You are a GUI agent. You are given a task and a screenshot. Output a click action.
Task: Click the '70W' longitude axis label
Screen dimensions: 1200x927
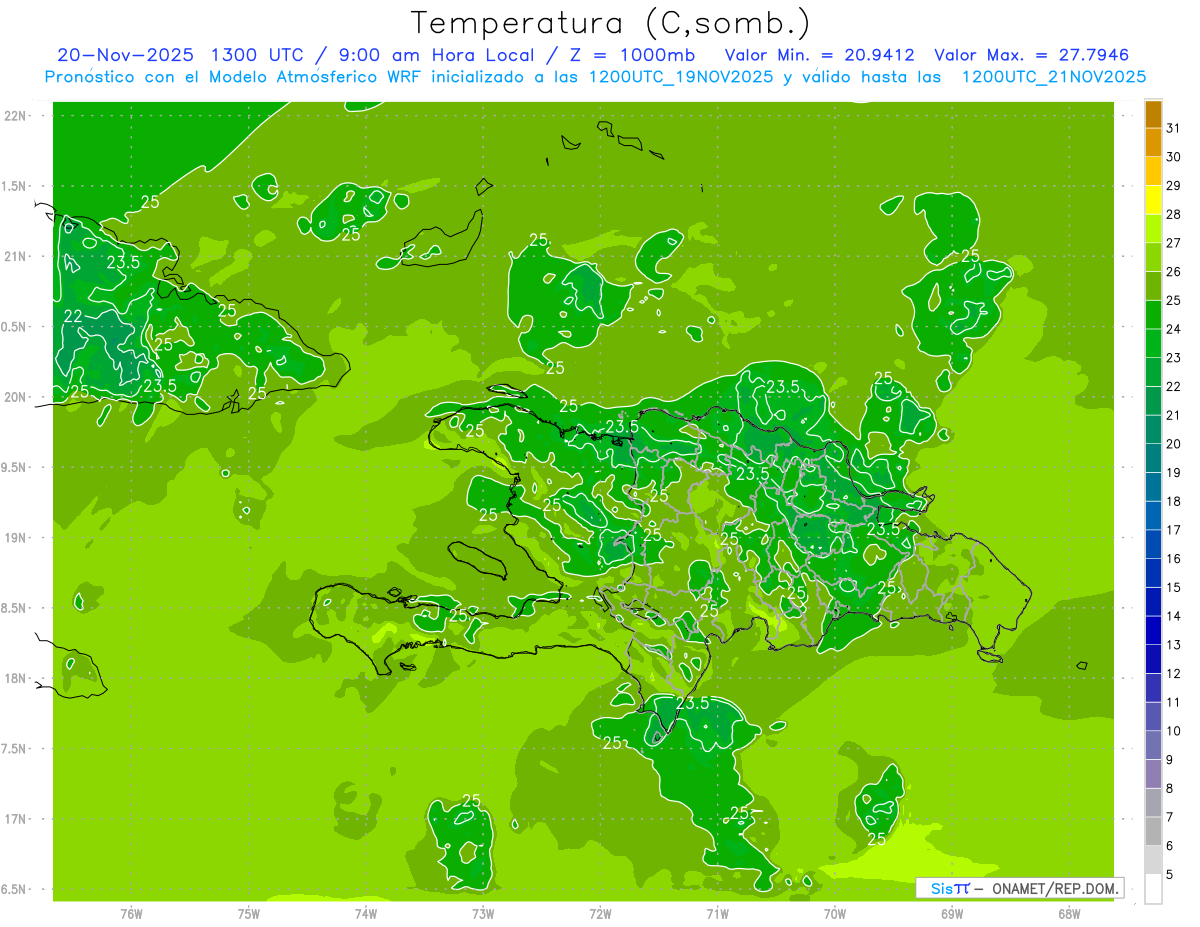[834, 913]
